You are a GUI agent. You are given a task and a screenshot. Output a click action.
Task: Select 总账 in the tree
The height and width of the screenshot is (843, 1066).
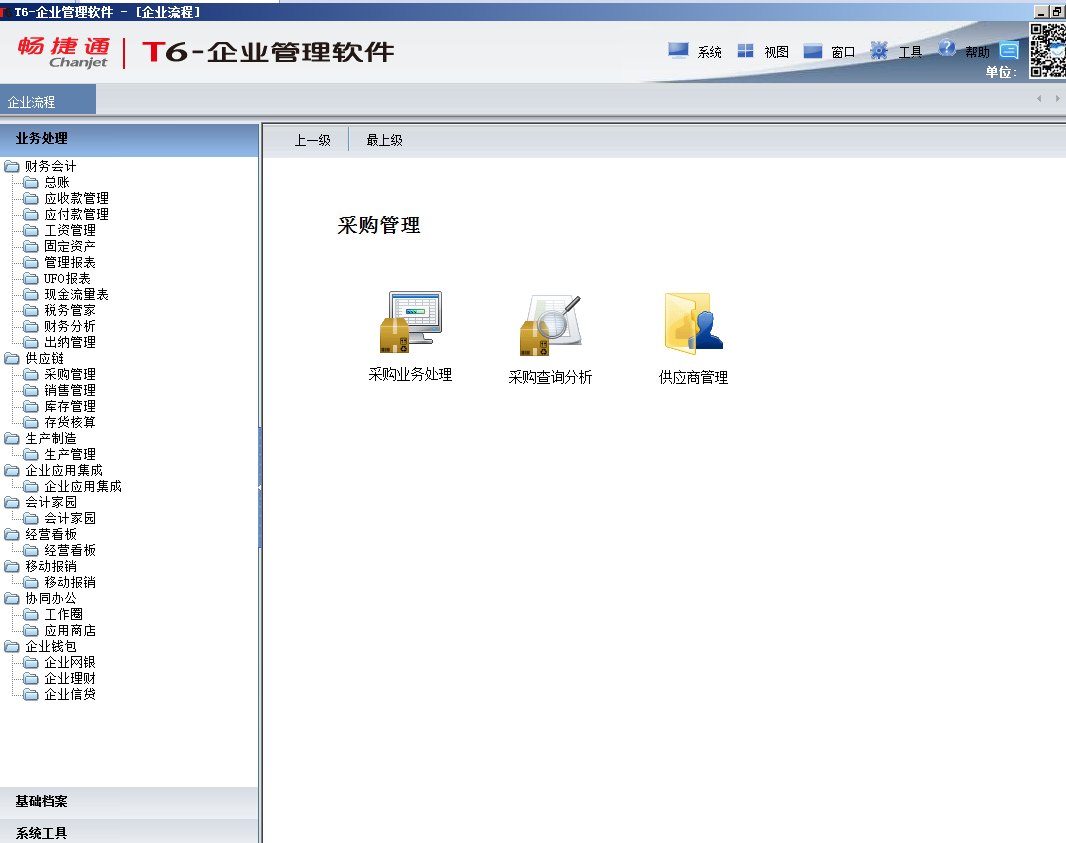click(x=57, y=182)
